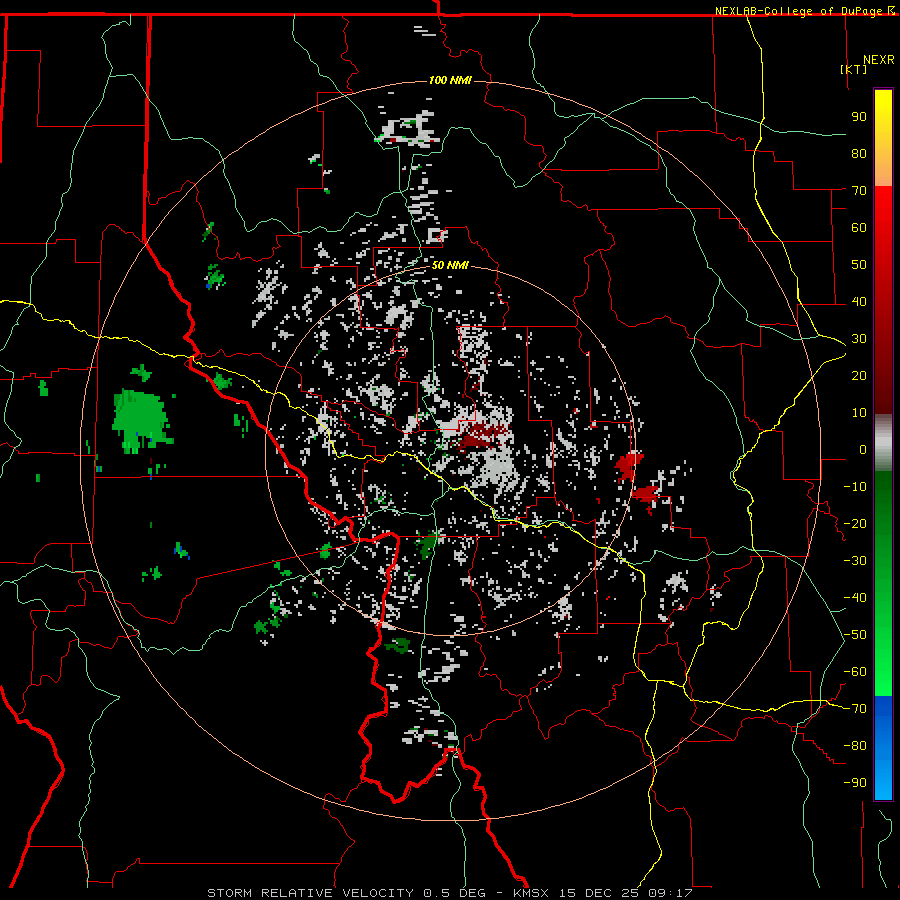Click the 70 value on the velocity scale
This screenshot has width=900, height=900.
click(859, 191)
